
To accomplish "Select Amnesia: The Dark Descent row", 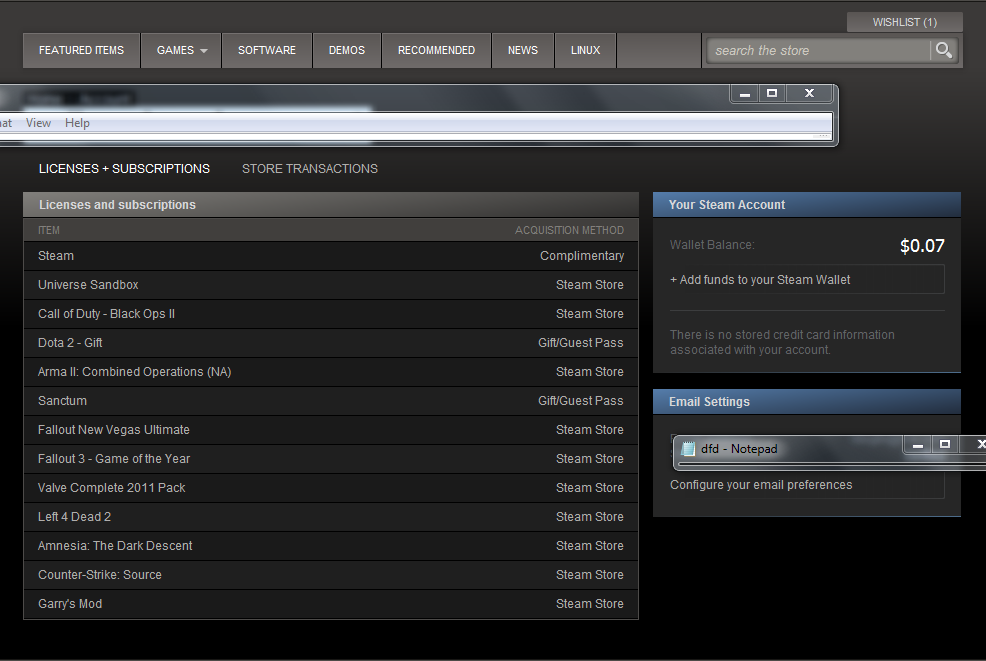I will click(331, 545).
